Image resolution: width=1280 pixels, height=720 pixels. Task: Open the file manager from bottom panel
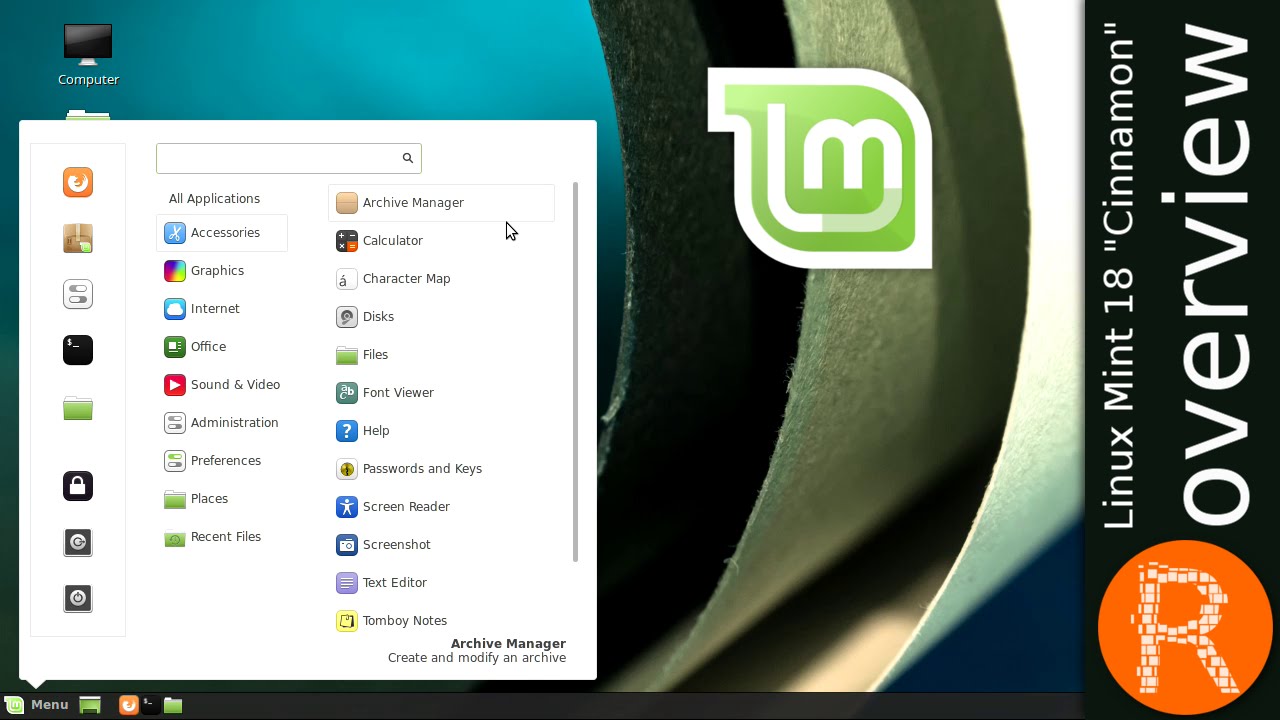coord(173,705)
